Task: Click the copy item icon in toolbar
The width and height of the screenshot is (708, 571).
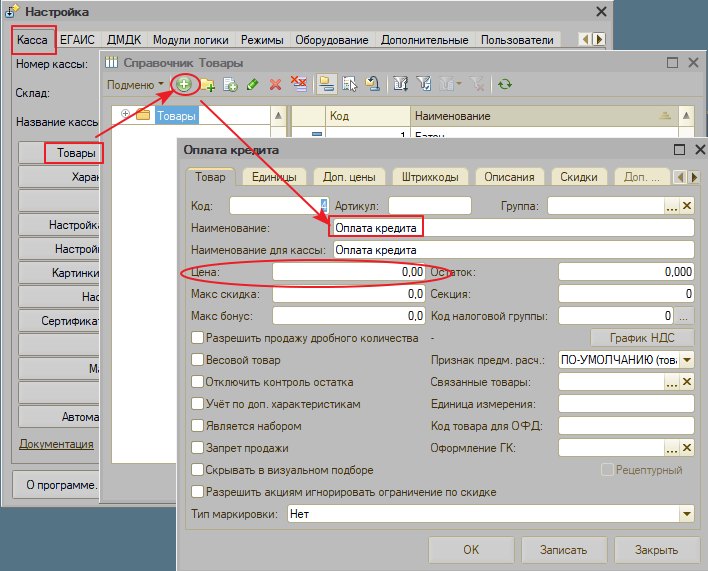Action: click(x=230, y=84)
